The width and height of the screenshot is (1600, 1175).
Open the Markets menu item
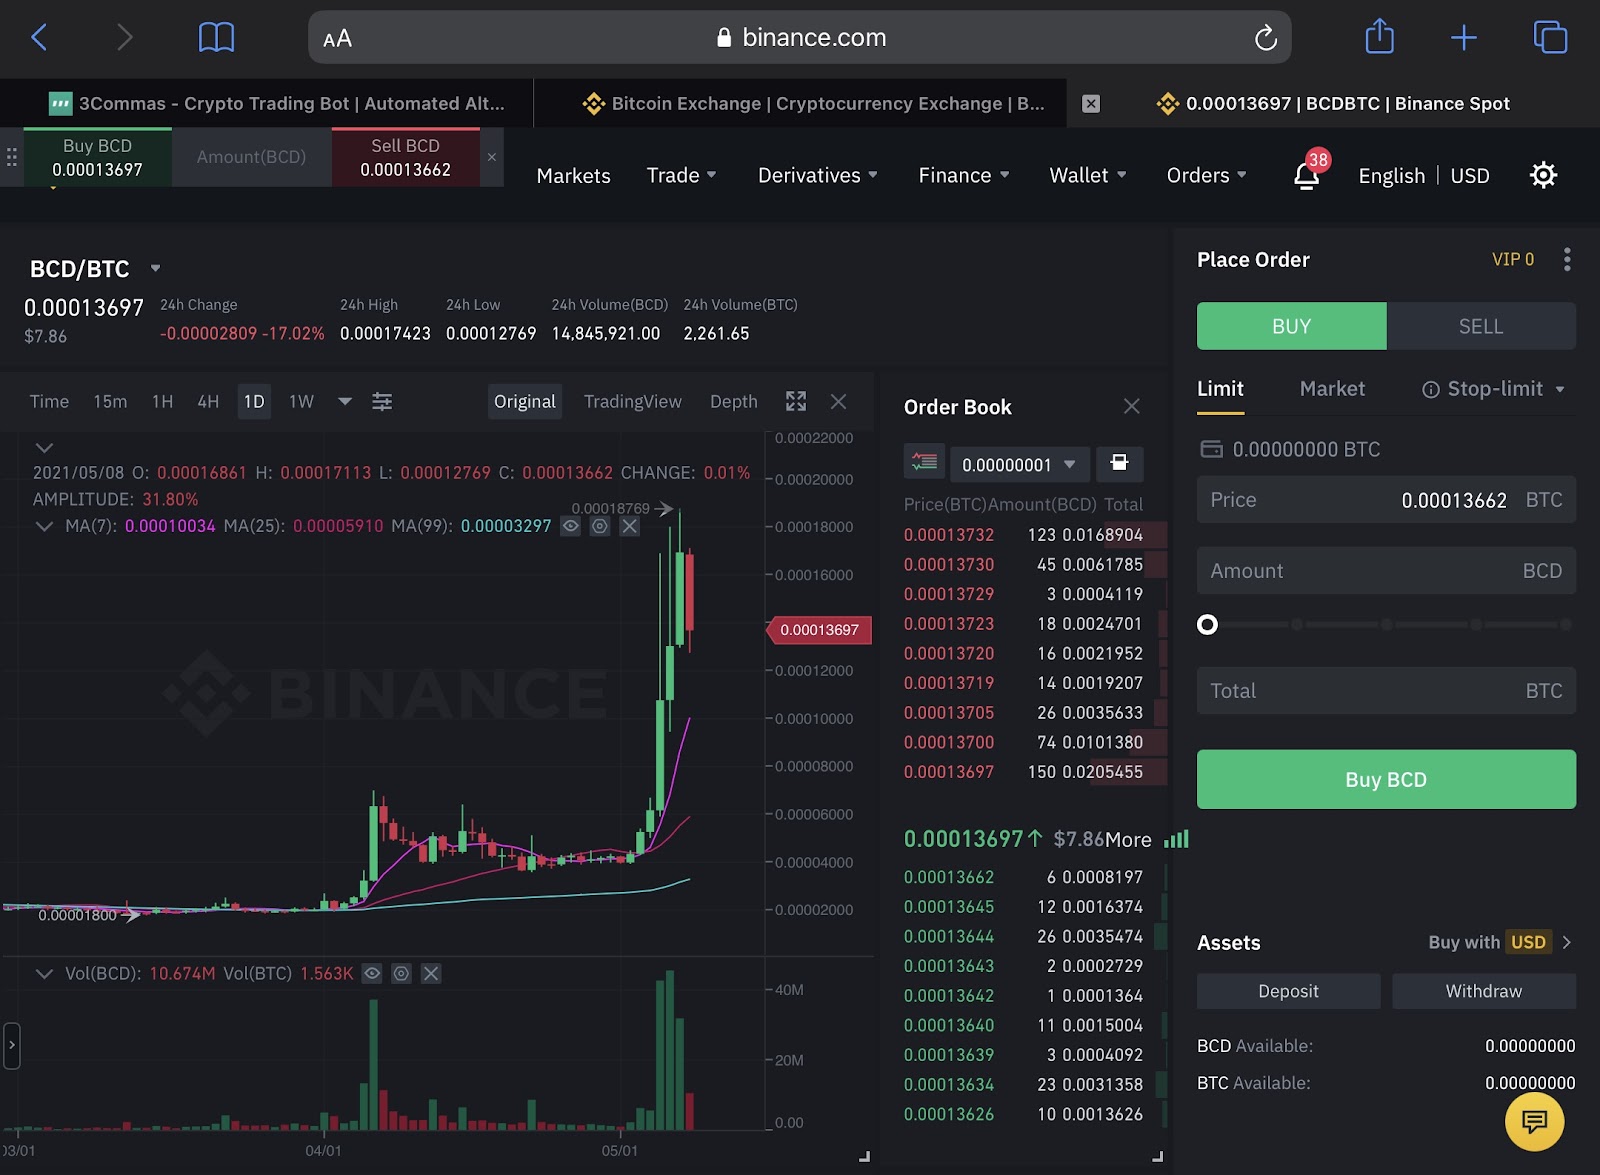[573, 175]
